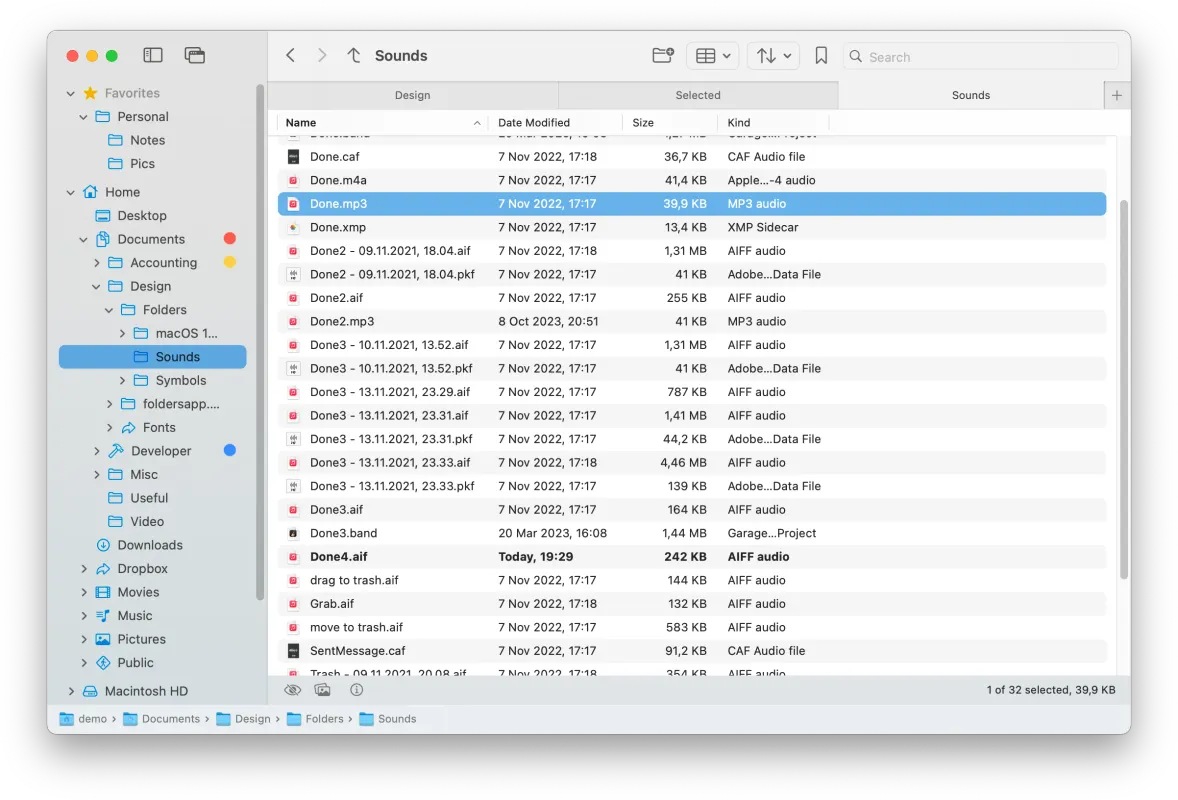Toggle hidden files with the crossed-eye icon

[x=292, y=689]
